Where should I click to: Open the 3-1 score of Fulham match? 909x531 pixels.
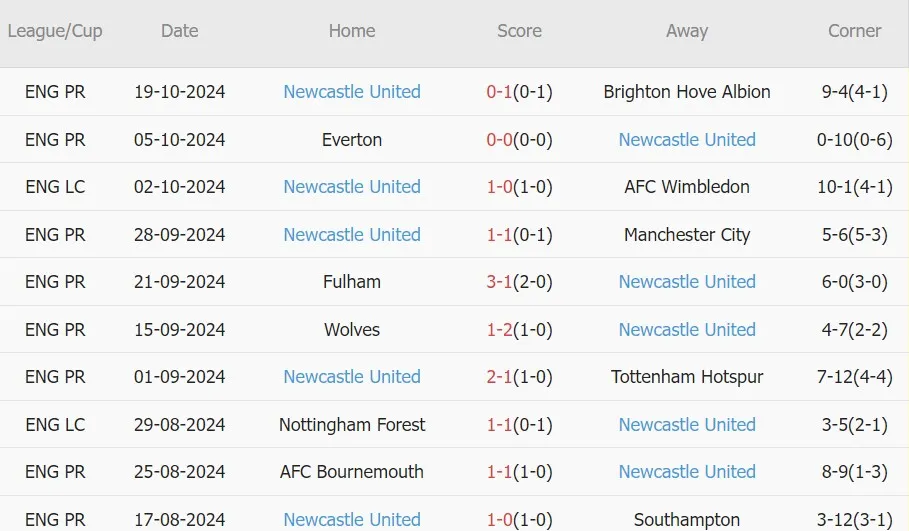click(499, 282)
